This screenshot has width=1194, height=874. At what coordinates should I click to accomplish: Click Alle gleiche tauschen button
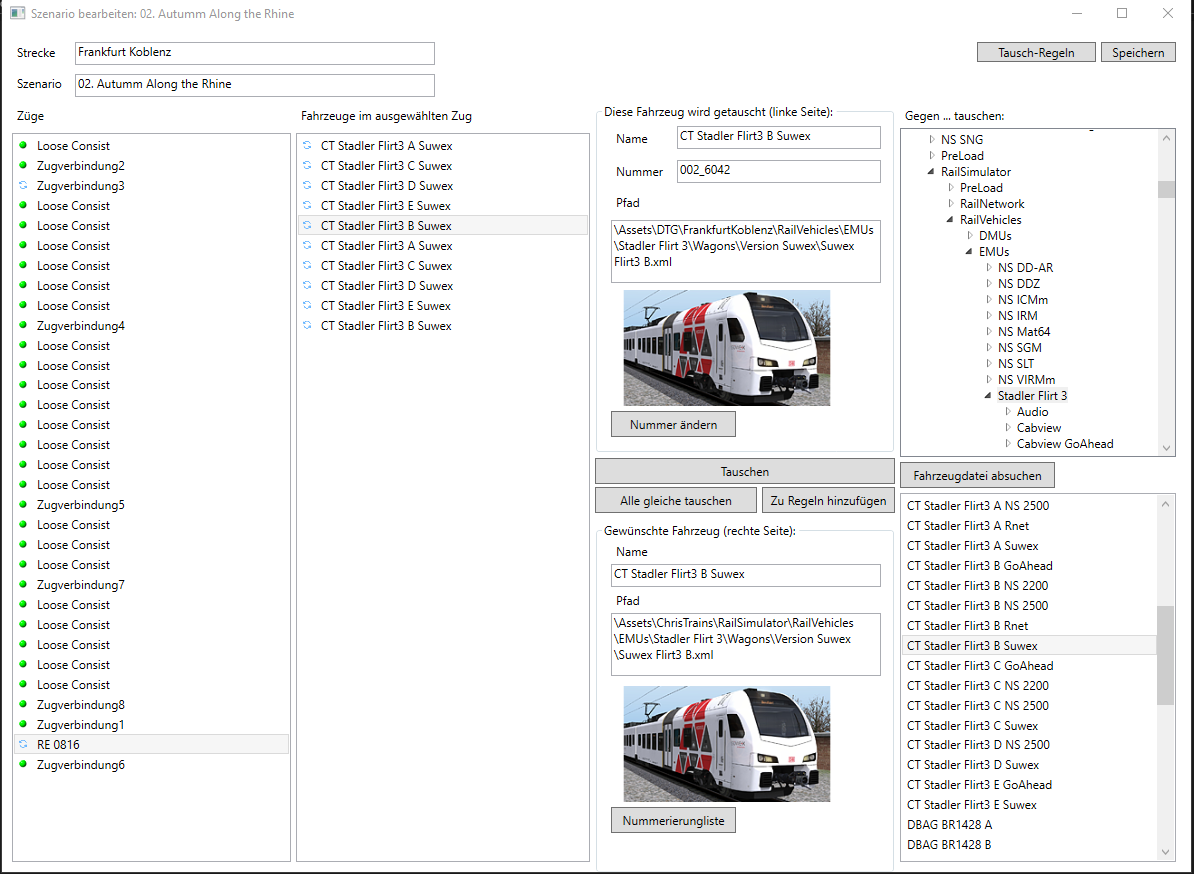(x=675, y=501)
